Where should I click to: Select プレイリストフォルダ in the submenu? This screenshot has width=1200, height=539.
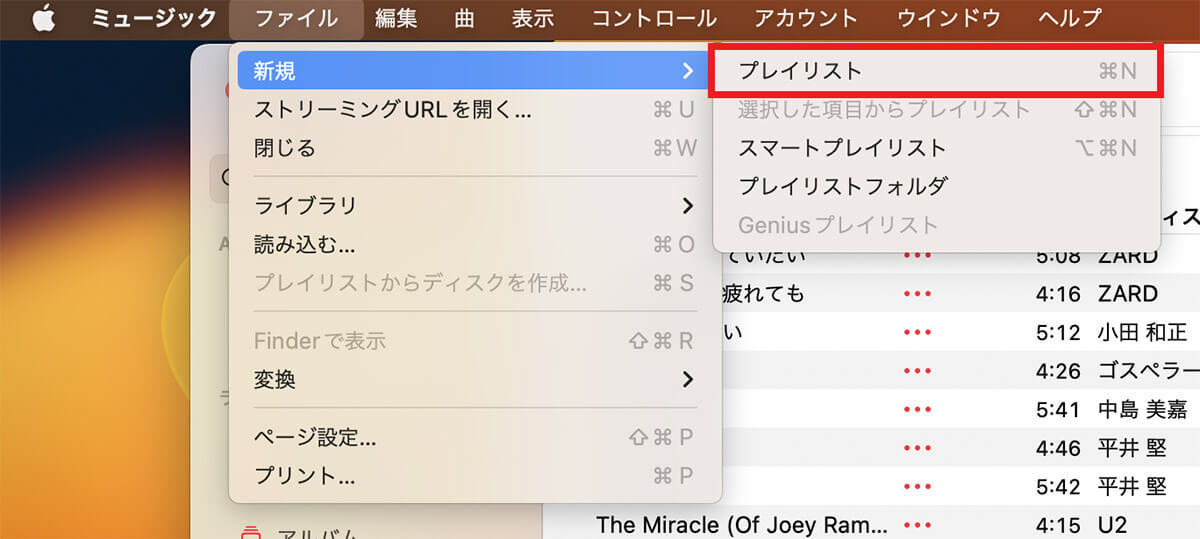click(935, 186)
